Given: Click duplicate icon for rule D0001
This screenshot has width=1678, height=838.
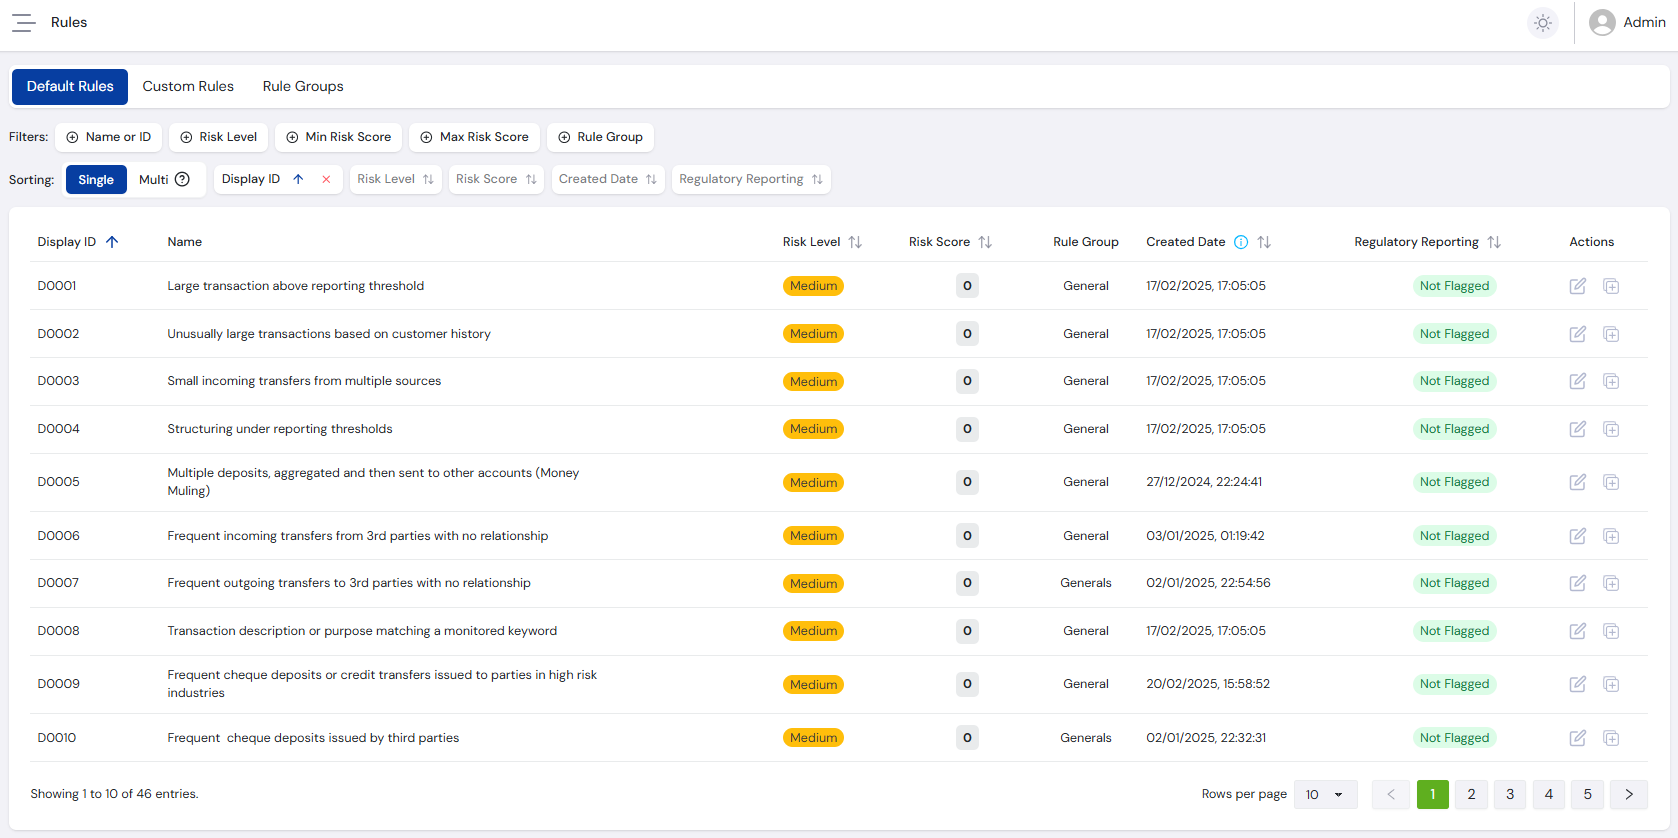Looking at the screenshot, I should coord(1611,286).
